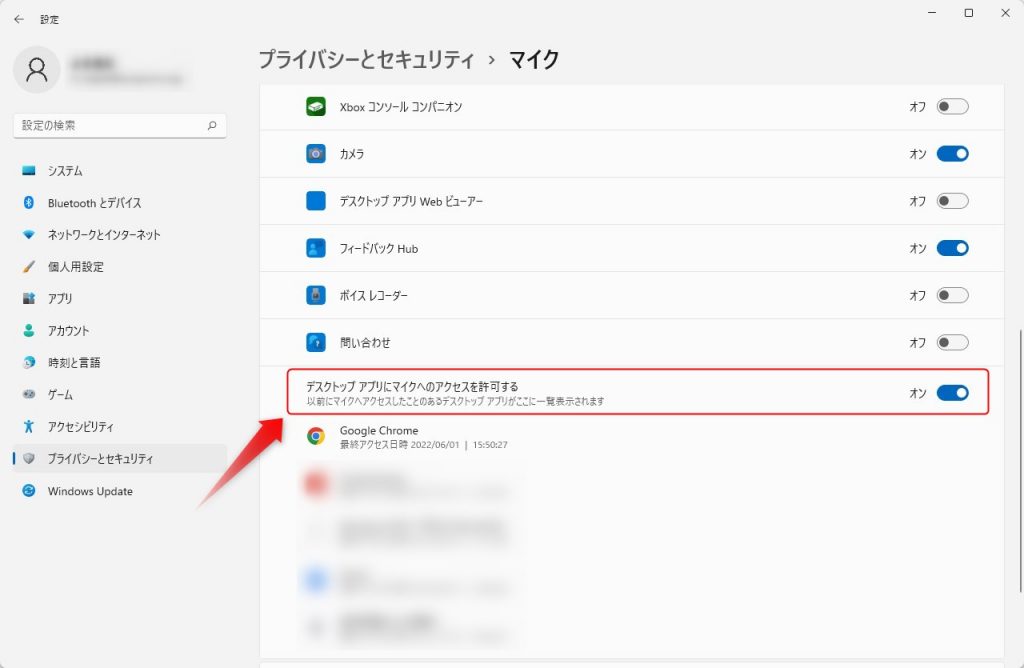The height and width of the screenshot is (668, 1024).
Task: Click the Bluetooth icon in sidebar
Action: (29, 202)
